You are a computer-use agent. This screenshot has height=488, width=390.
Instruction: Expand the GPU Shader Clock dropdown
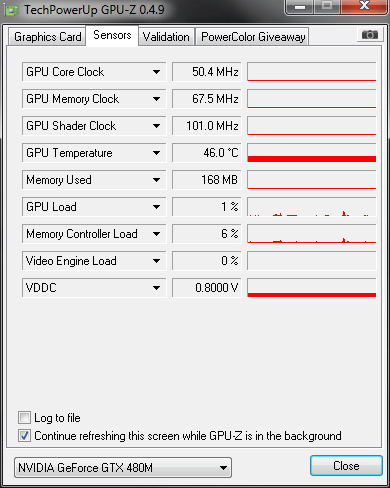click(156, 126)
